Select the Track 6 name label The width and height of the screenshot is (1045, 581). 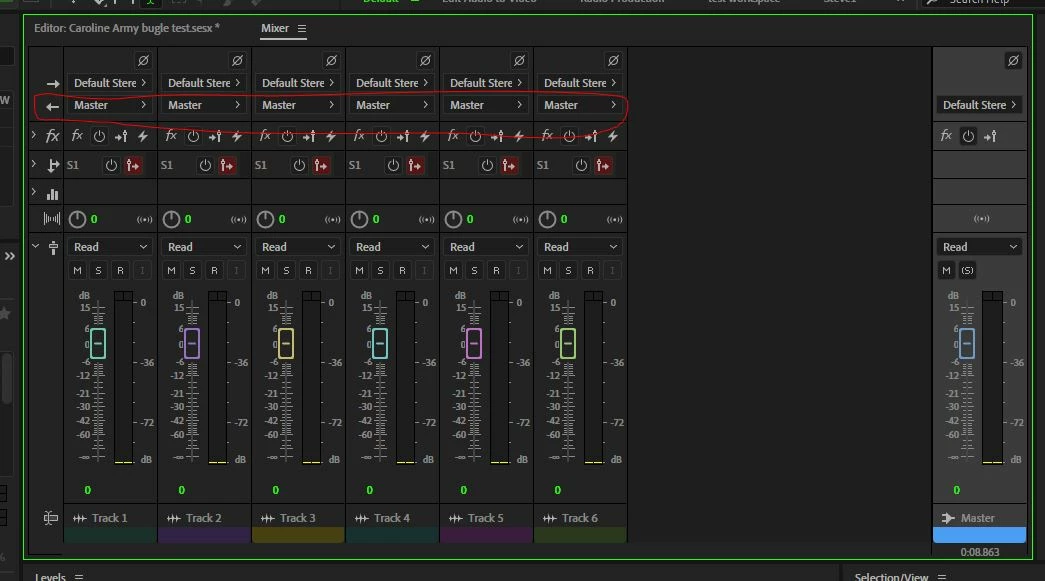pos(579,518)
